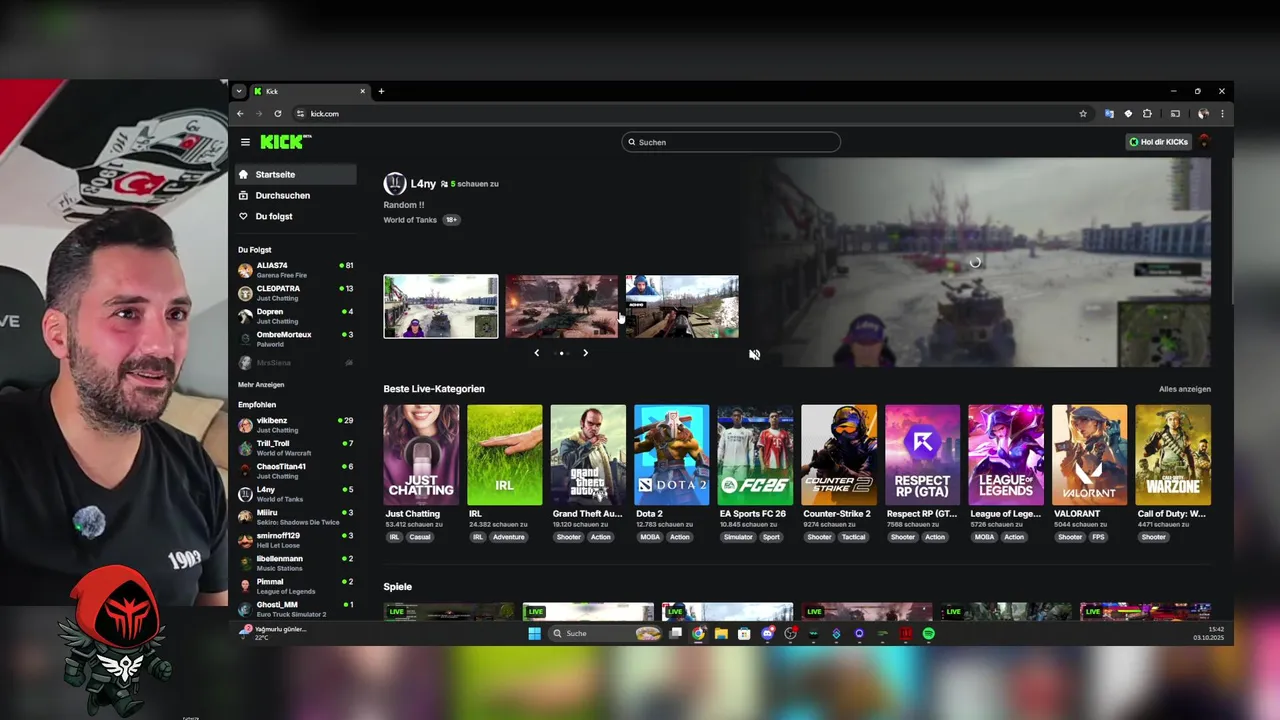This screenshot has width=1280, height=720.
Task: Open followed channel Dopren
Action: pos(295,316)
